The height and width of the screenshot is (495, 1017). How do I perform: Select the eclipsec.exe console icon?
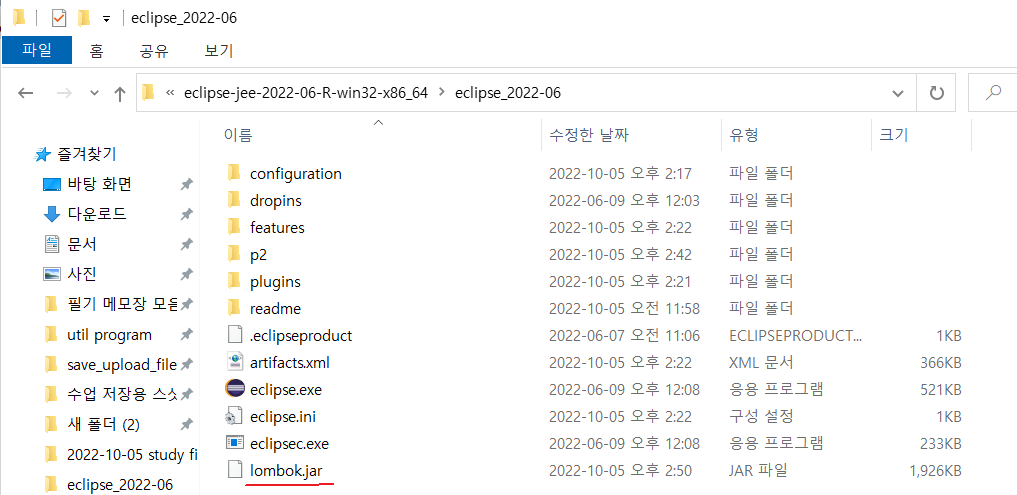point(234,444)
